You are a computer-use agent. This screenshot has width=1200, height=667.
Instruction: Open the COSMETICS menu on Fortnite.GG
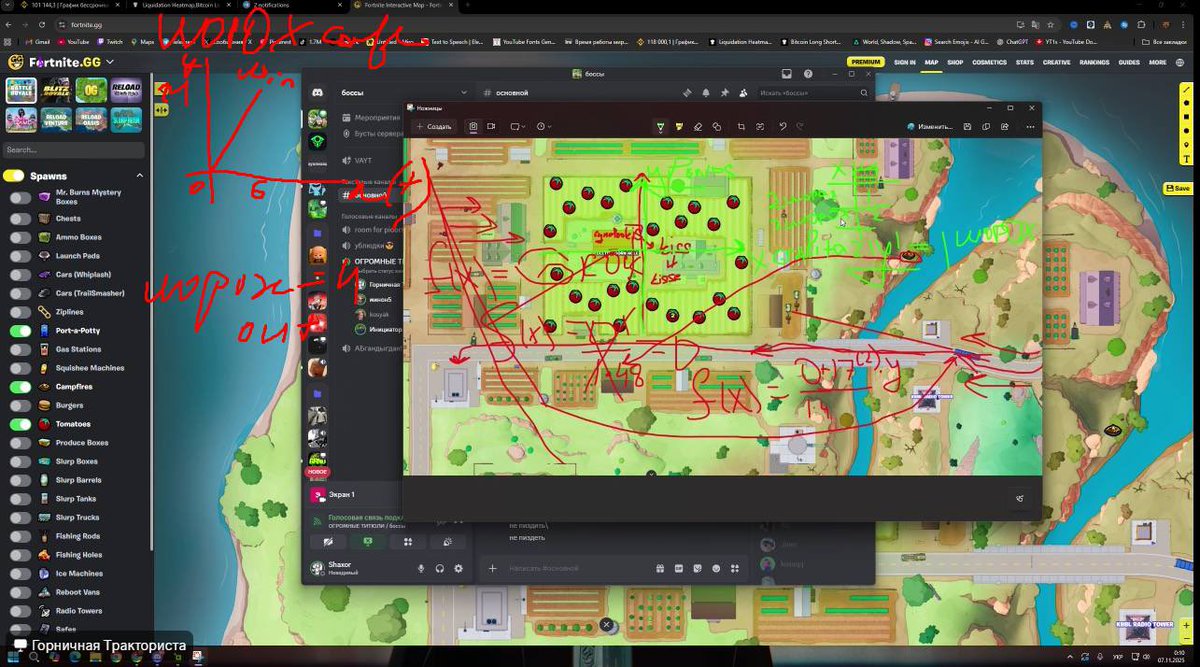point(989,62)
